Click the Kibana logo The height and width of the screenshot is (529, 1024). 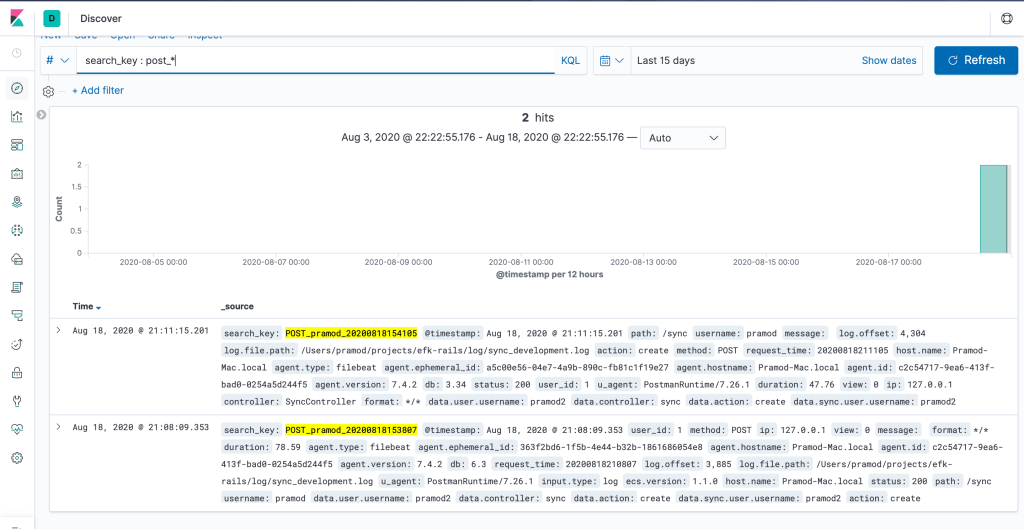[17, 18]
